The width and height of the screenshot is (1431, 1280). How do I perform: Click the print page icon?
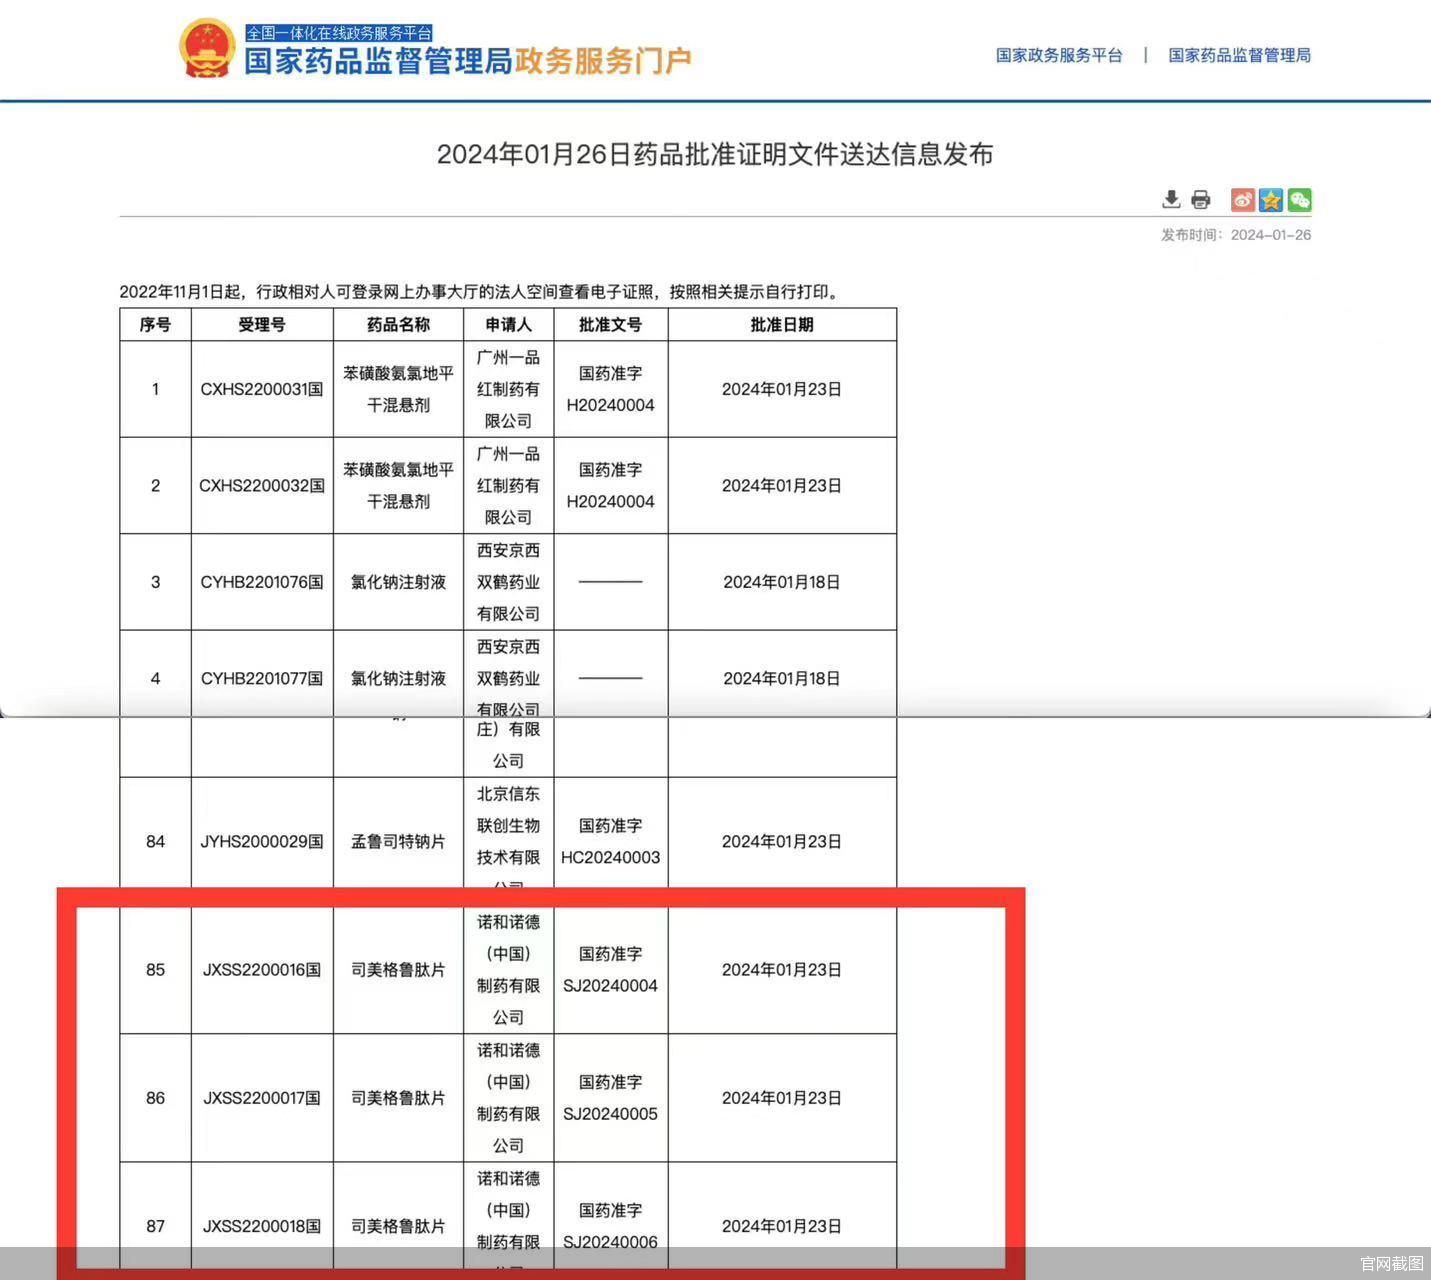click(x=1200, y=200)
